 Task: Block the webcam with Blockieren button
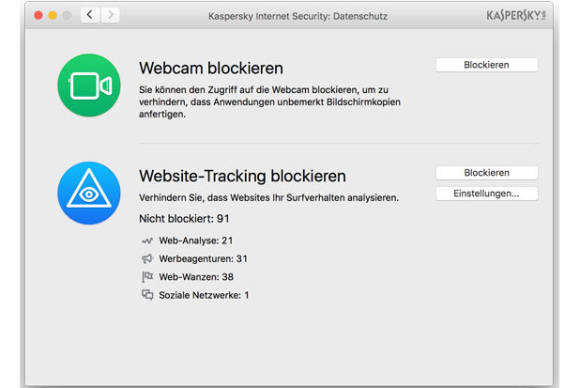486,65
